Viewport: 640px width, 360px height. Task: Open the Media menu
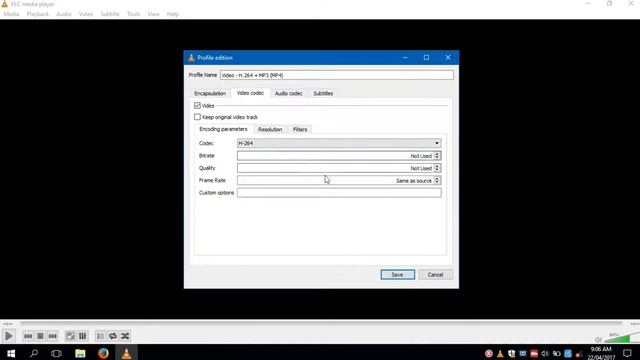coord(11,14)
